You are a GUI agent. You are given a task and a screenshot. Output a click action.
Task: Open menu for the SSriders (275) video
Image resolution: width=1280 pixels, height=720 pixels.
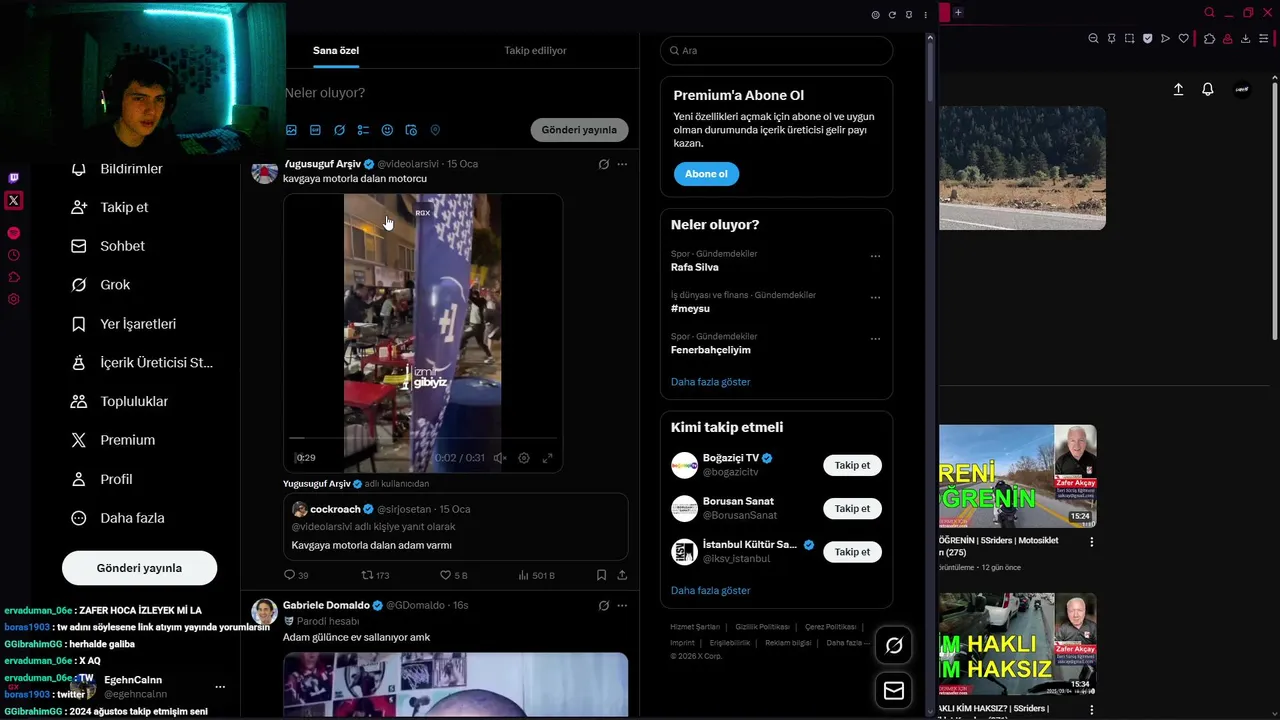pyautogui.click(x=1092, y=542)
